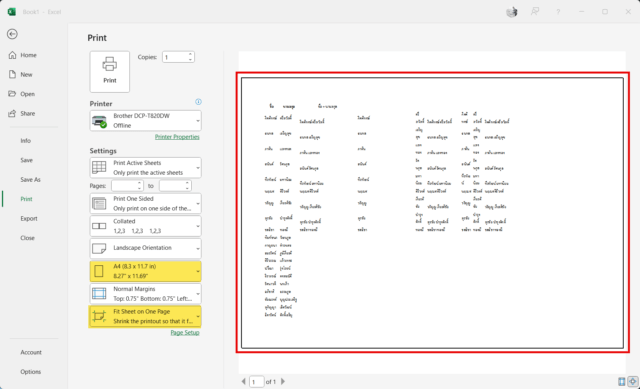Click the print preview page
Image resolution: width=640 pixels, height=389 pixels.
(x=432, y=213)
